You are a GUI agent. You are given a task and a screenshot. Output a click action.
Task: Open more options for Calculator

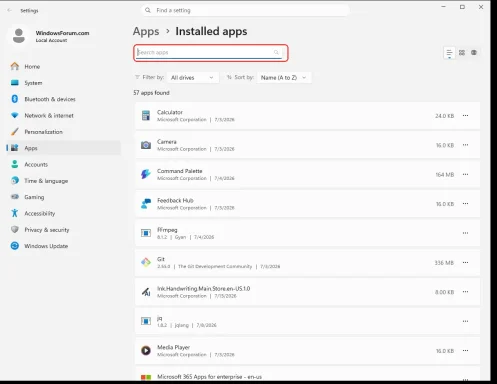tap(465, 115)
